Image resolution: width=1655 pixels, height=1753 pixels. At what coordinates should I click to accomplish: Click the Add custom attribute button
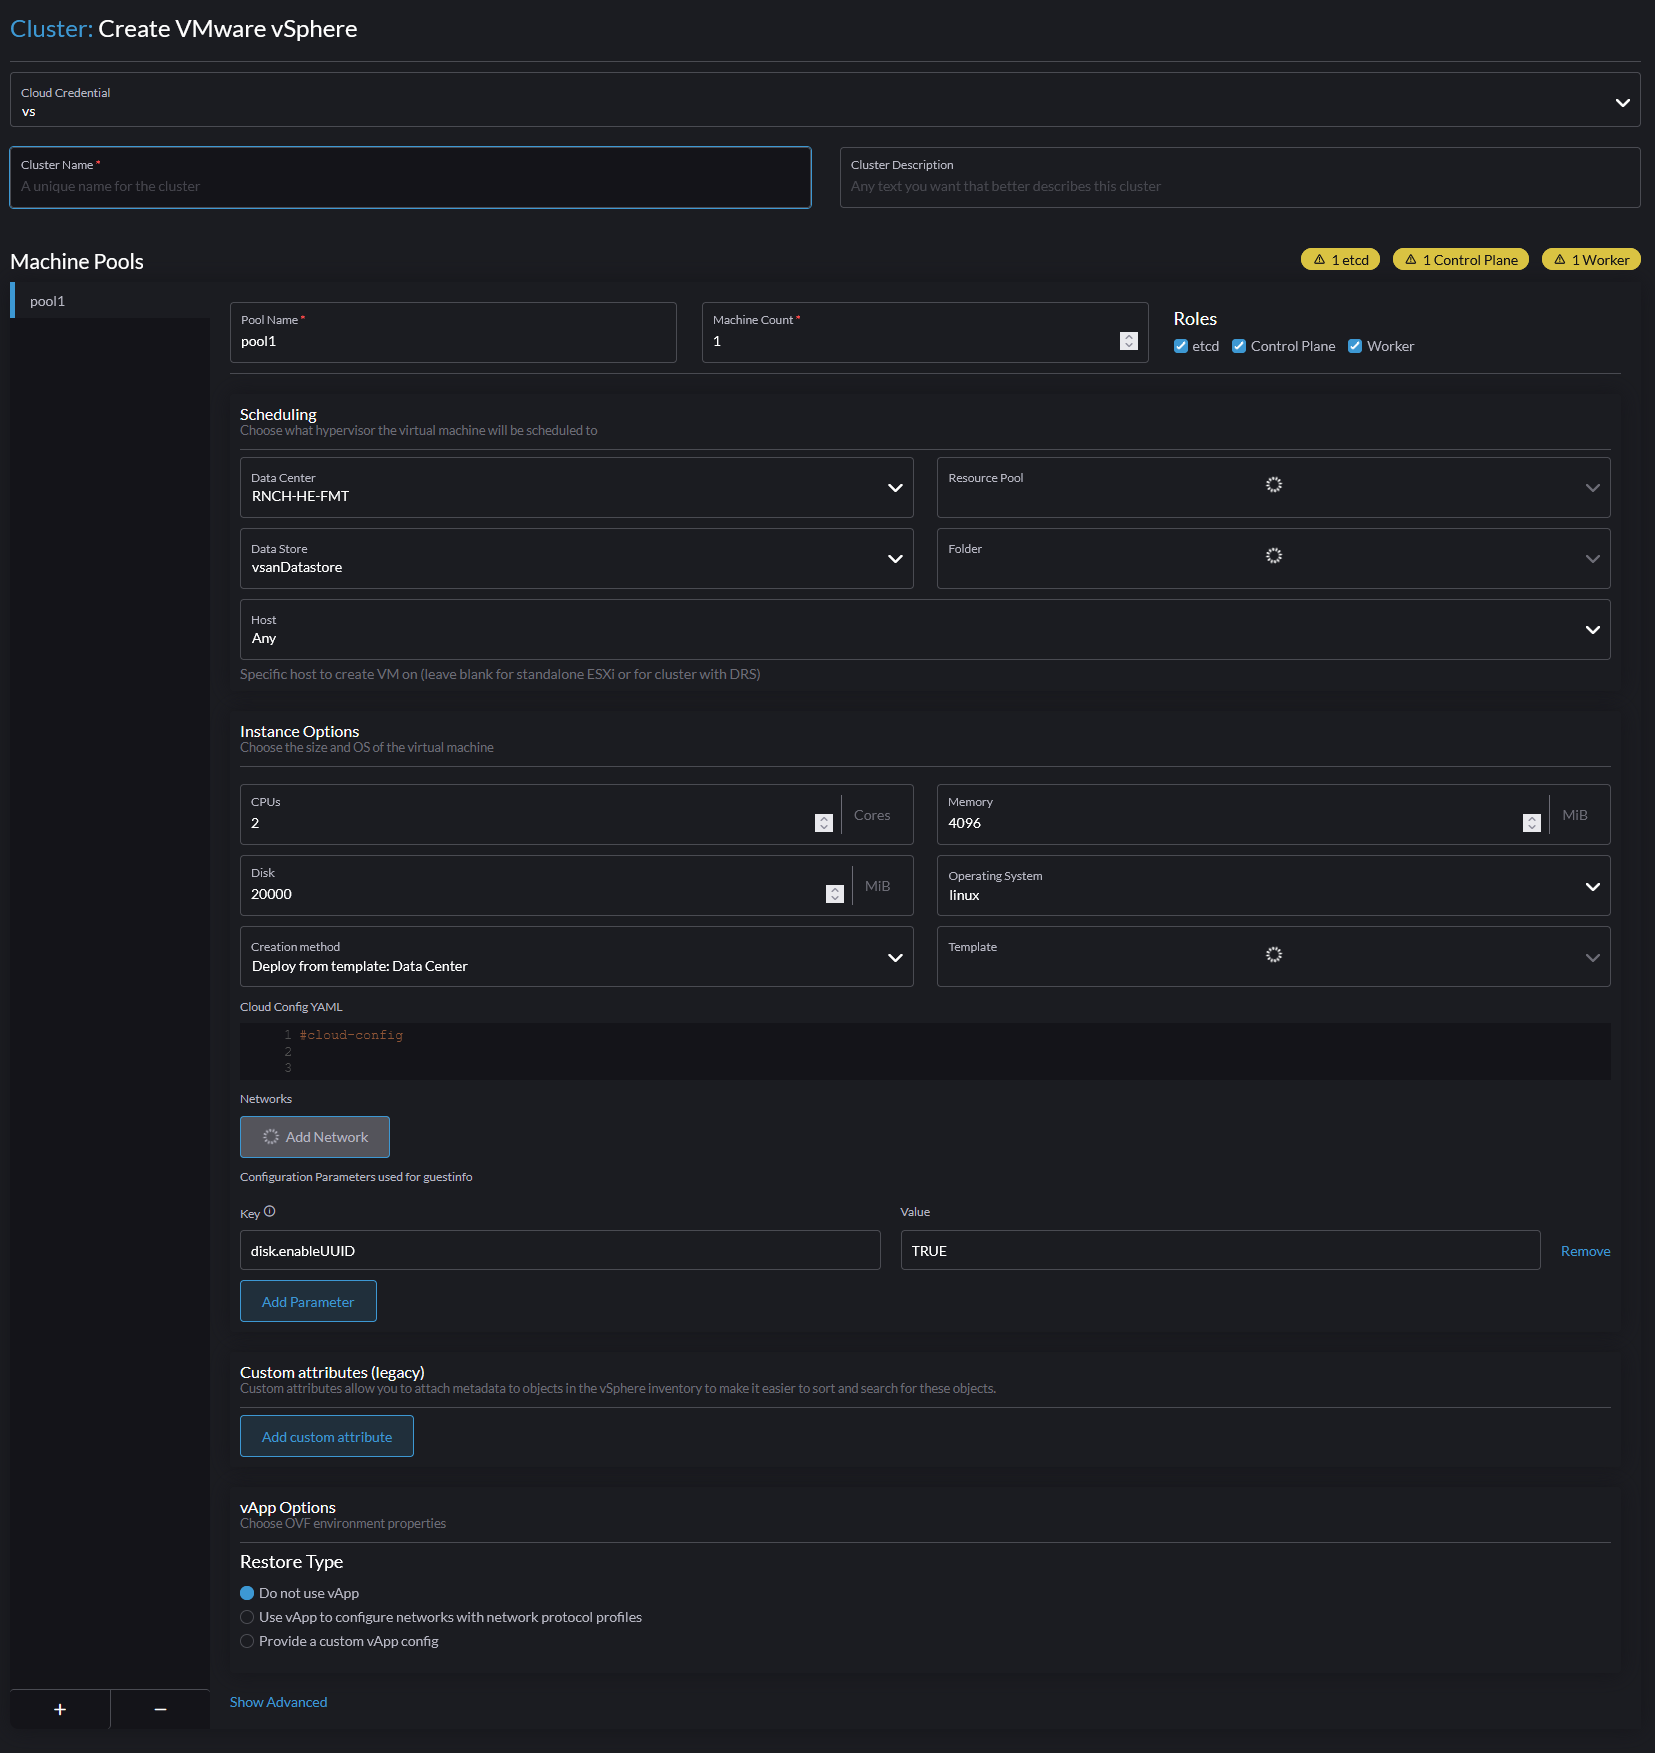point(326,1436)
